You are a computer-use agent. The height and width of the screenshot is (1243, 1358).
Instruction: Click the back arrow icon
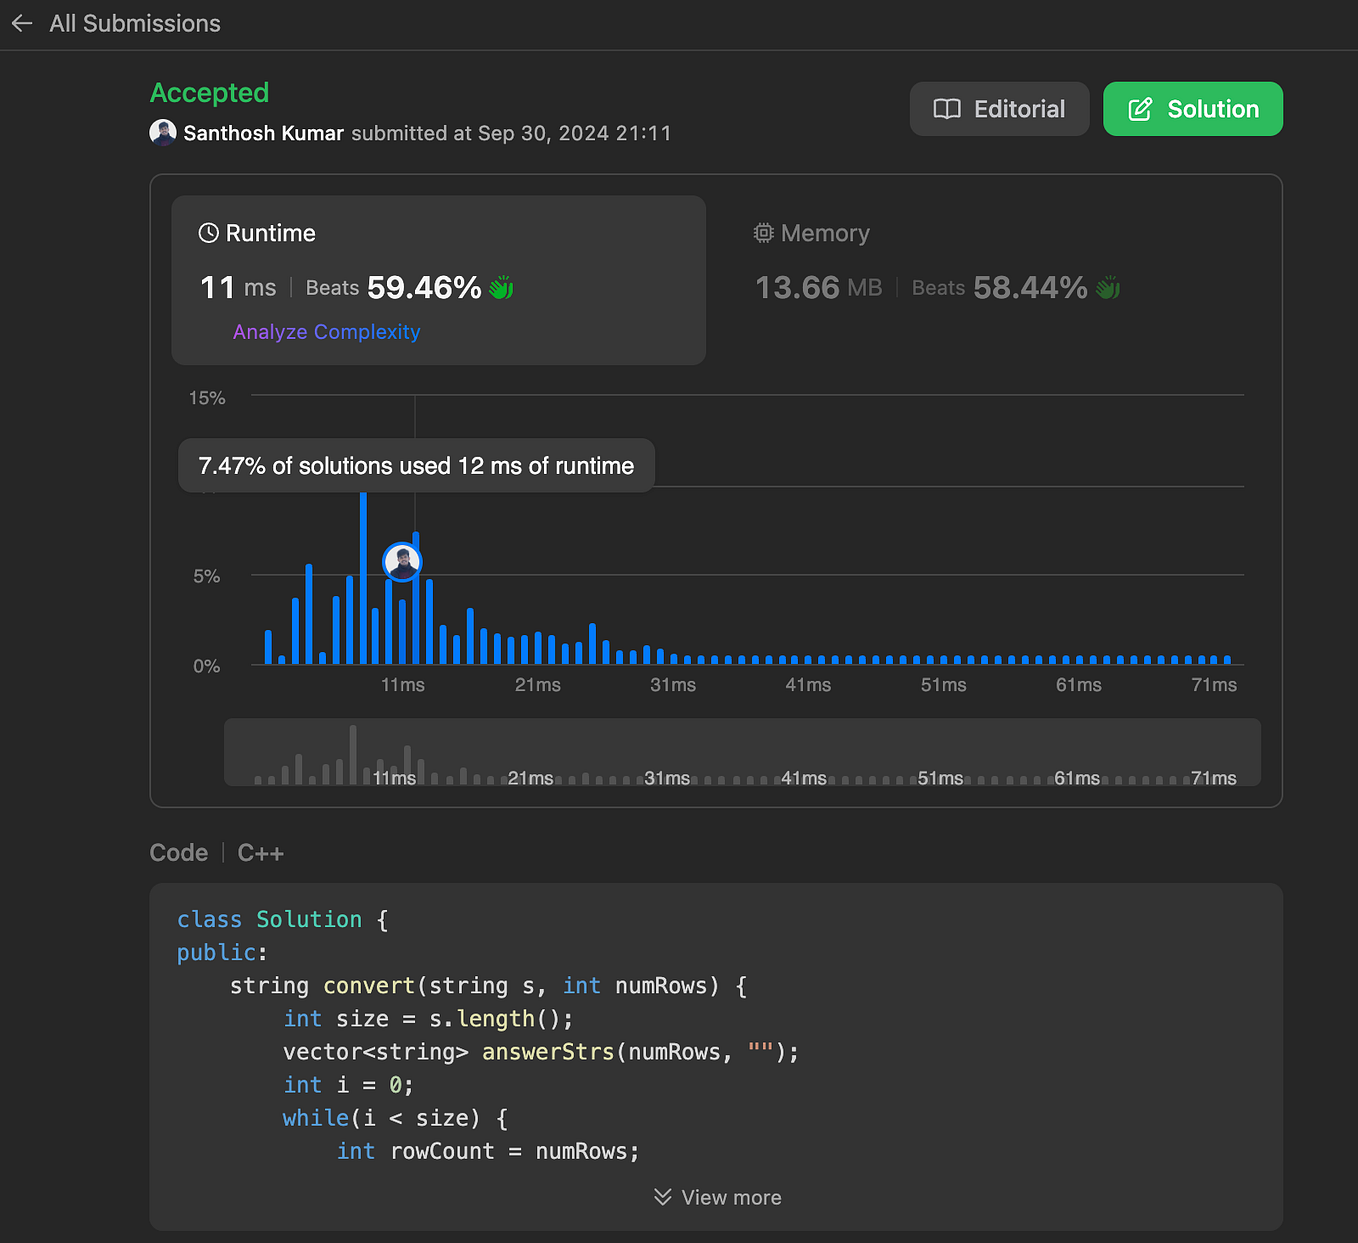(22, 24)
